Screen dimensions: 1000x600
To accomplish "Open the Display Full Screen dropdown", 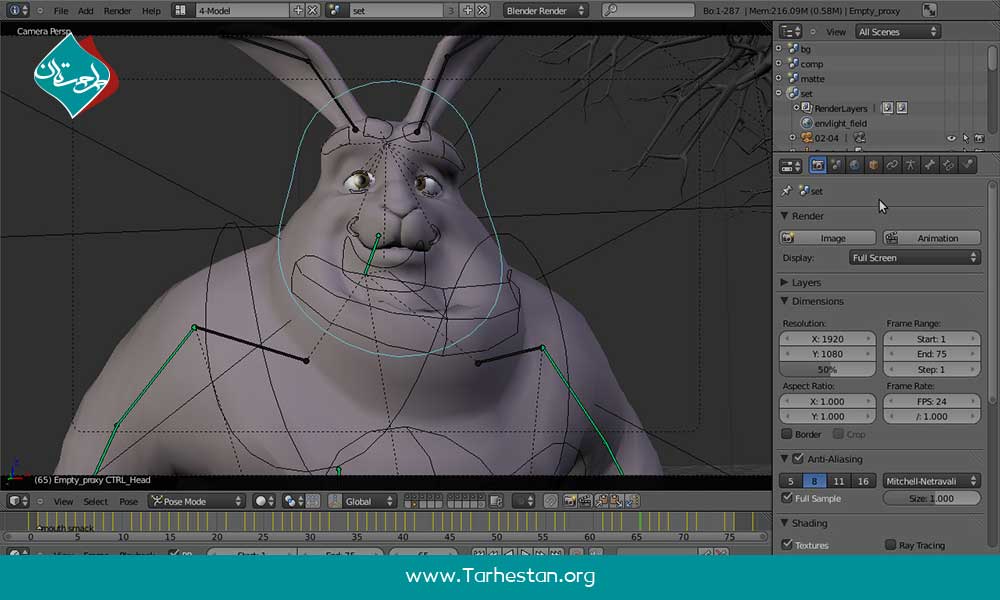I will coord(915,258).
